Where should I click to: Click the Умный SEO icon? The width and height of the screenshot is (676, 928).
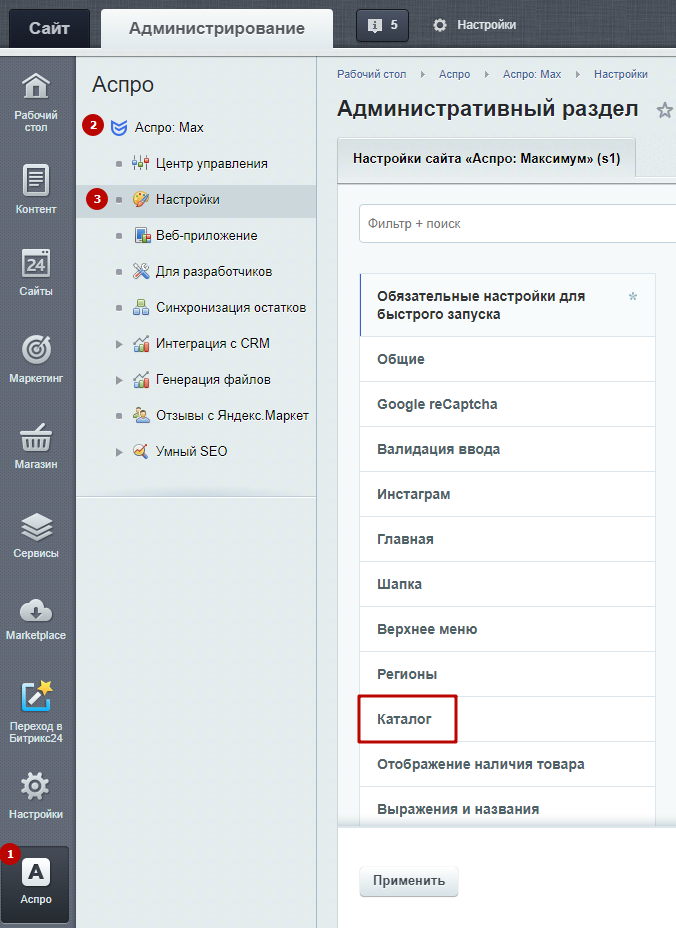point(140,452)
